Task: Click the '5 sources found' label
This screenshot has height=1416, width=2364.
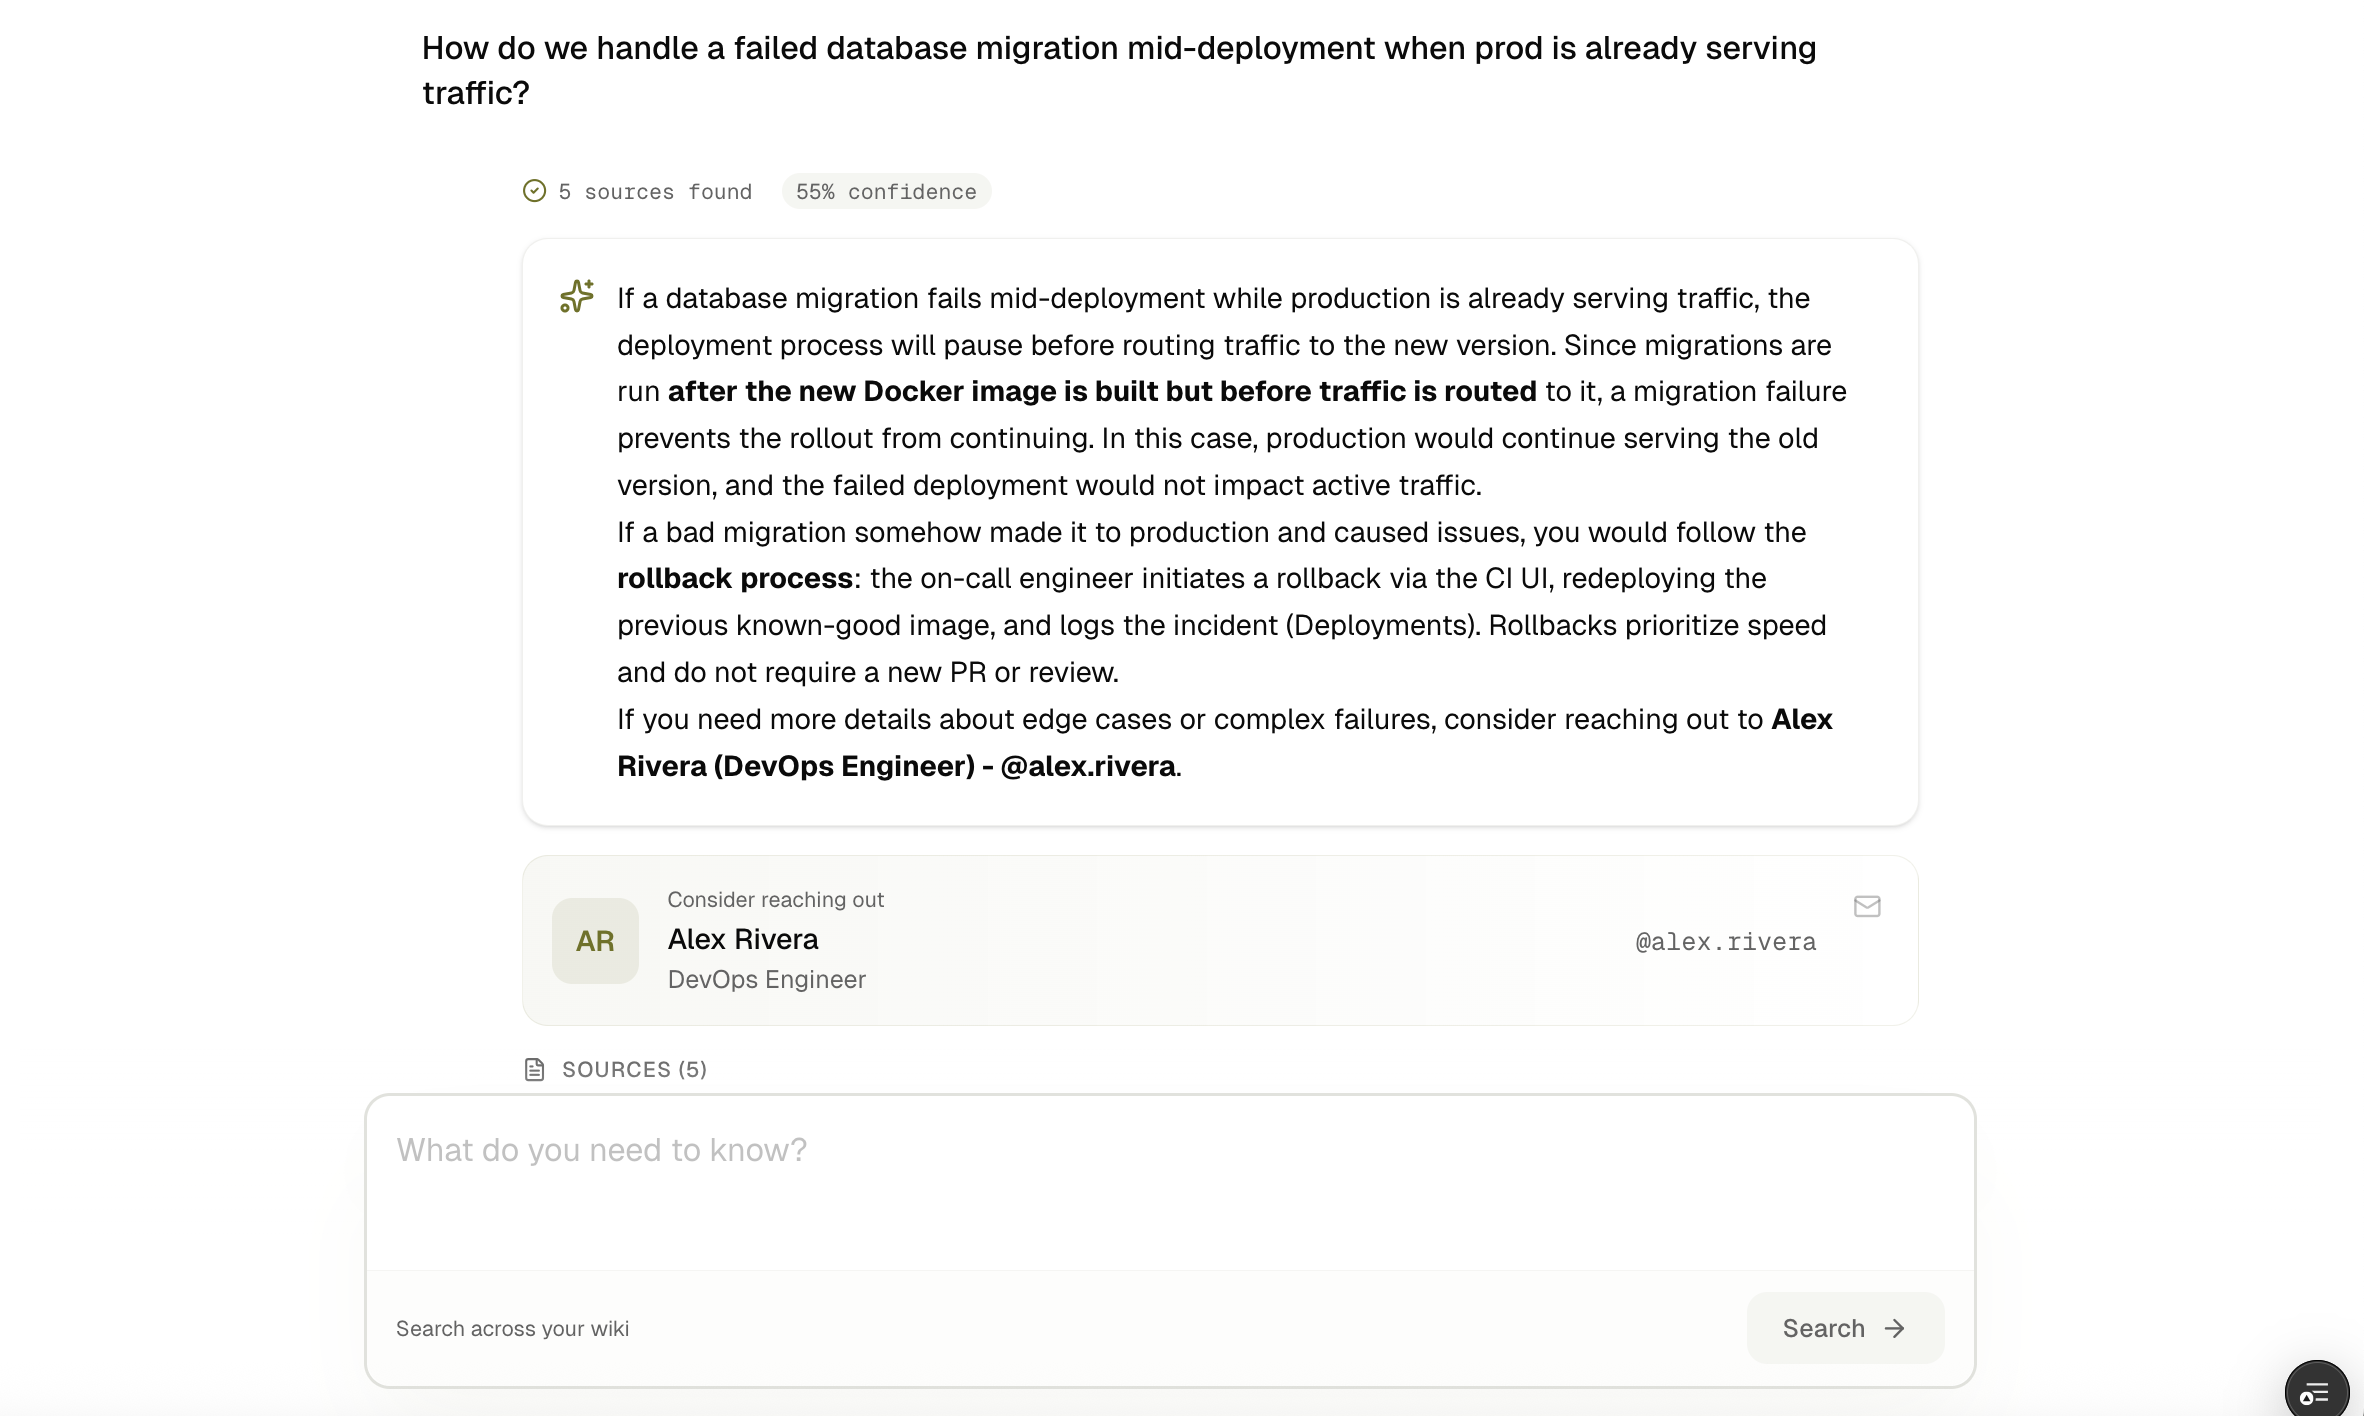Action: click(x=655, y=191)
